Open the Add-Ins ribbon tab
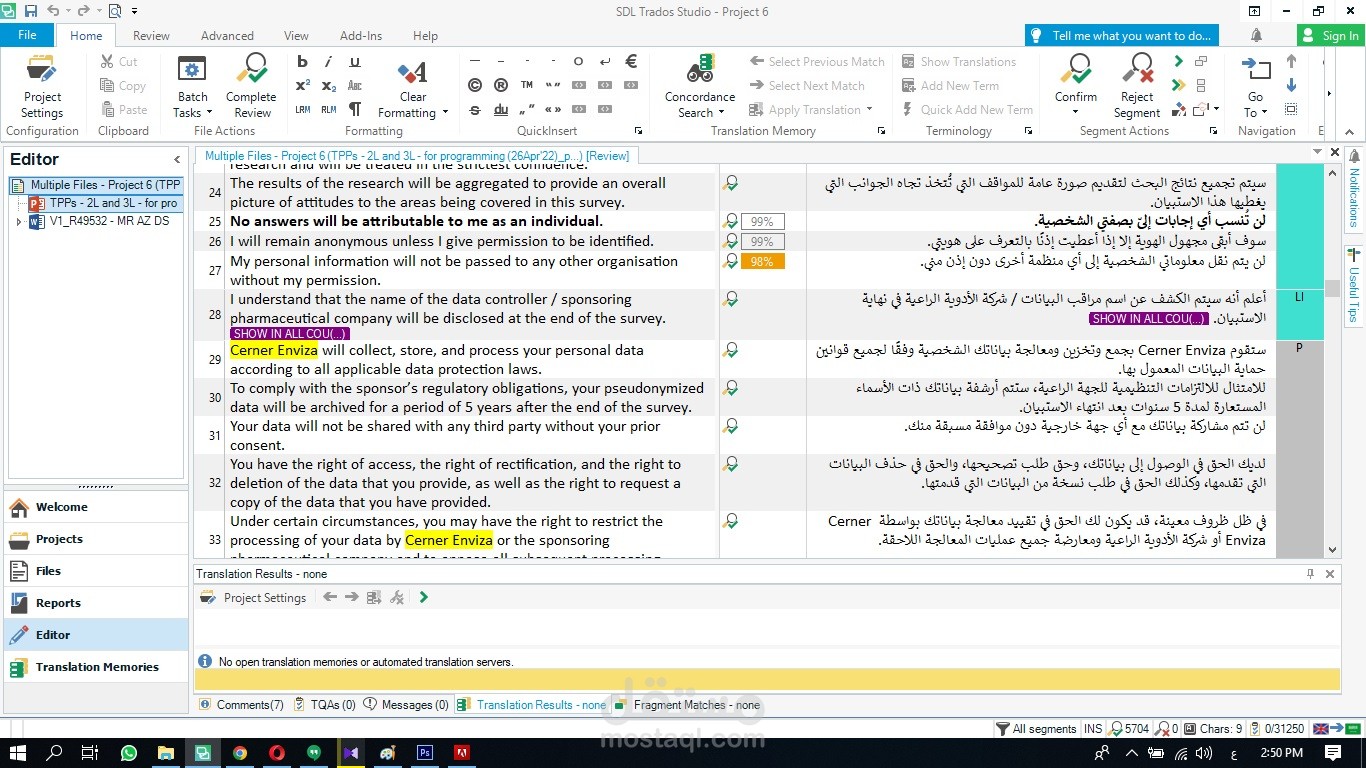This screenshot has width=1366, height=768. pos(361,36)
